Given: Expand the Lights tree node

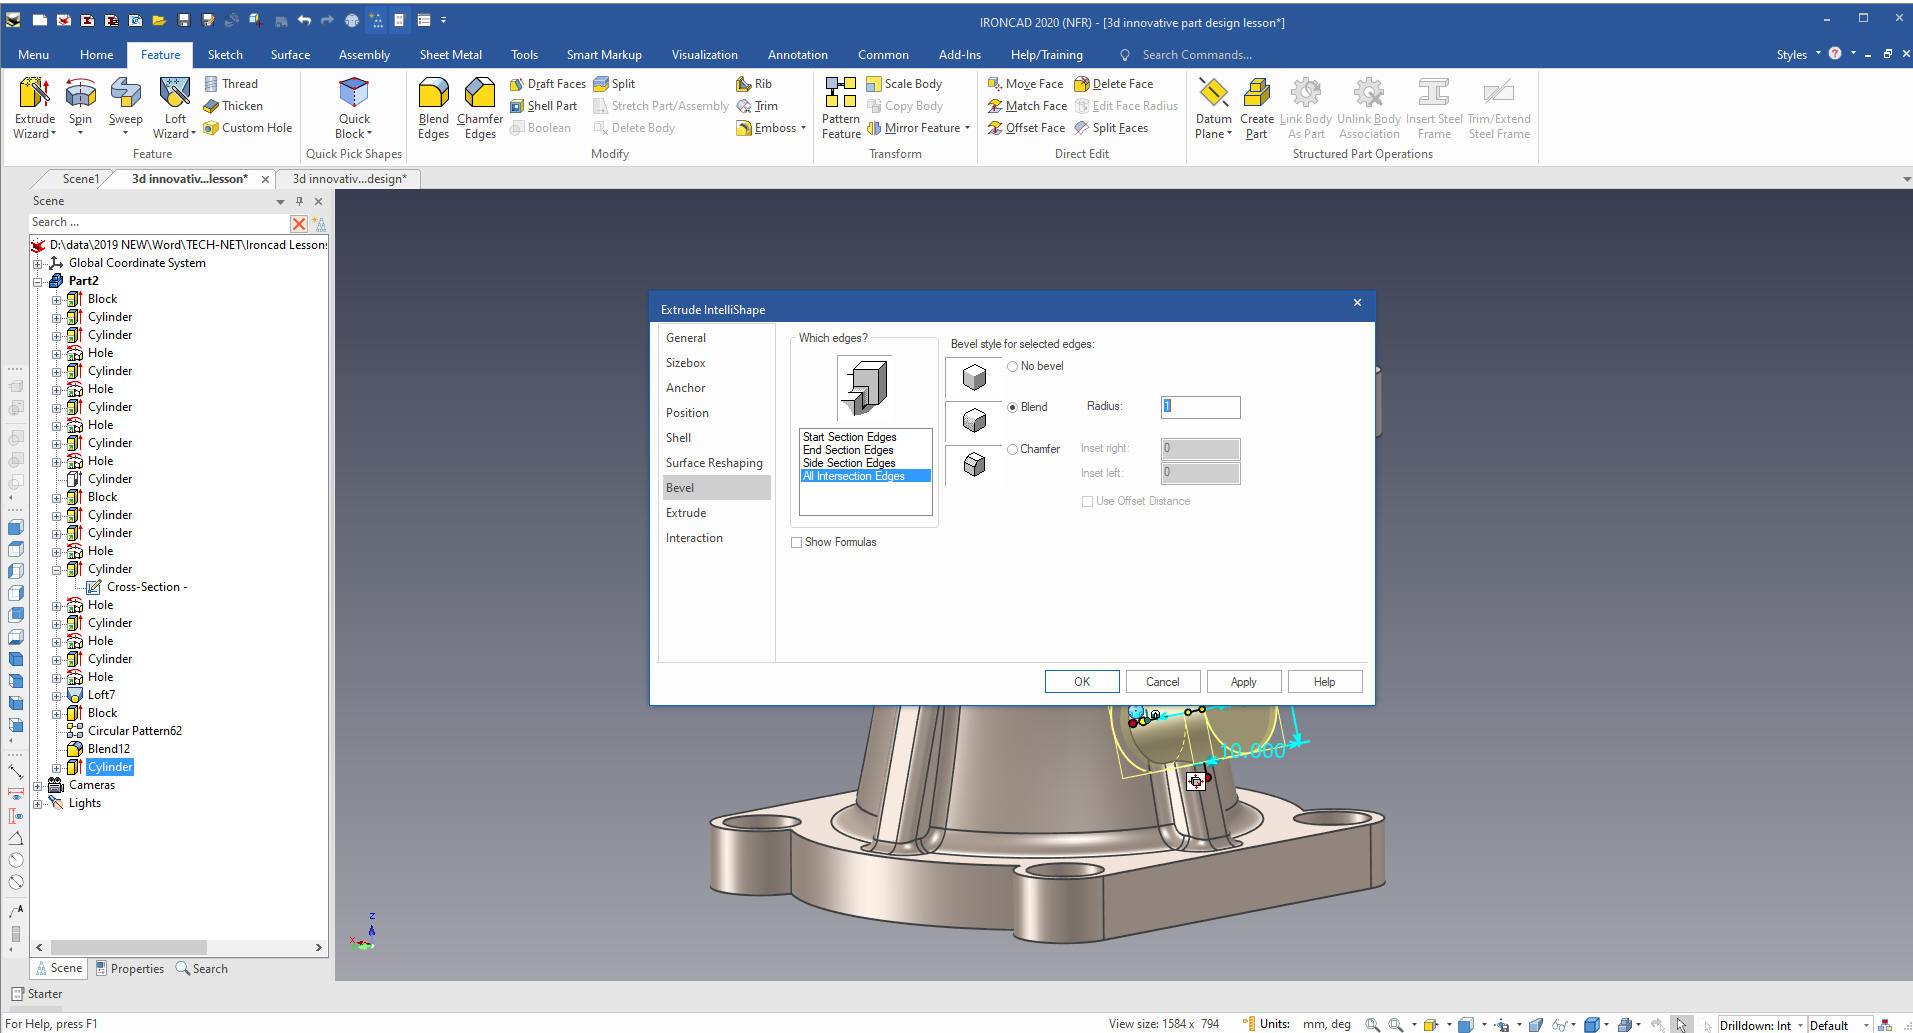Looking at the screenshot, I should 38,804.
